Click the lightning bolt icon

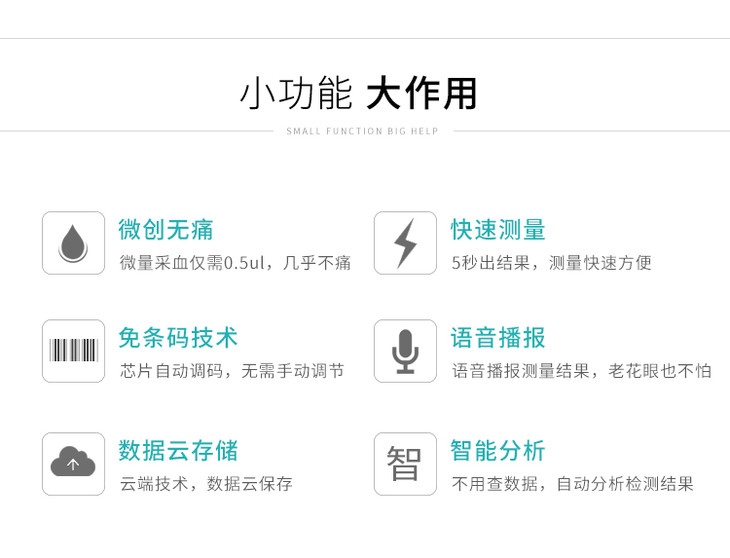405,243
